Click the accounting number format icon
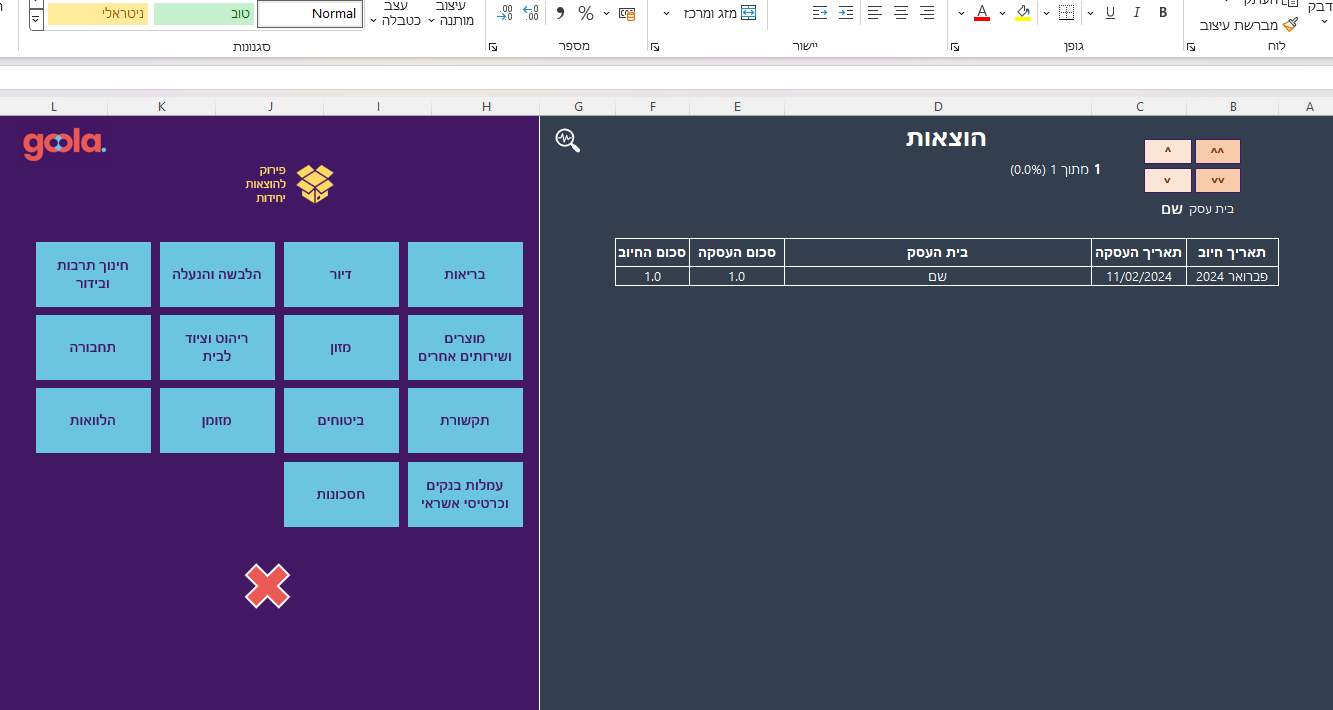 pyautogui.click(x=627, y=13)
